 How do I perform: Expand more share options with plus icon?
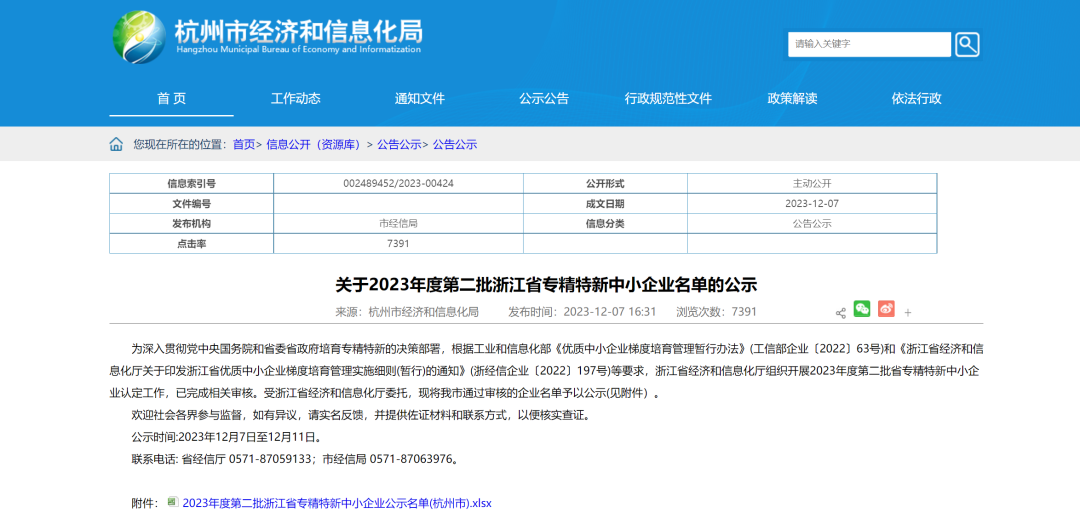(908, 312)
